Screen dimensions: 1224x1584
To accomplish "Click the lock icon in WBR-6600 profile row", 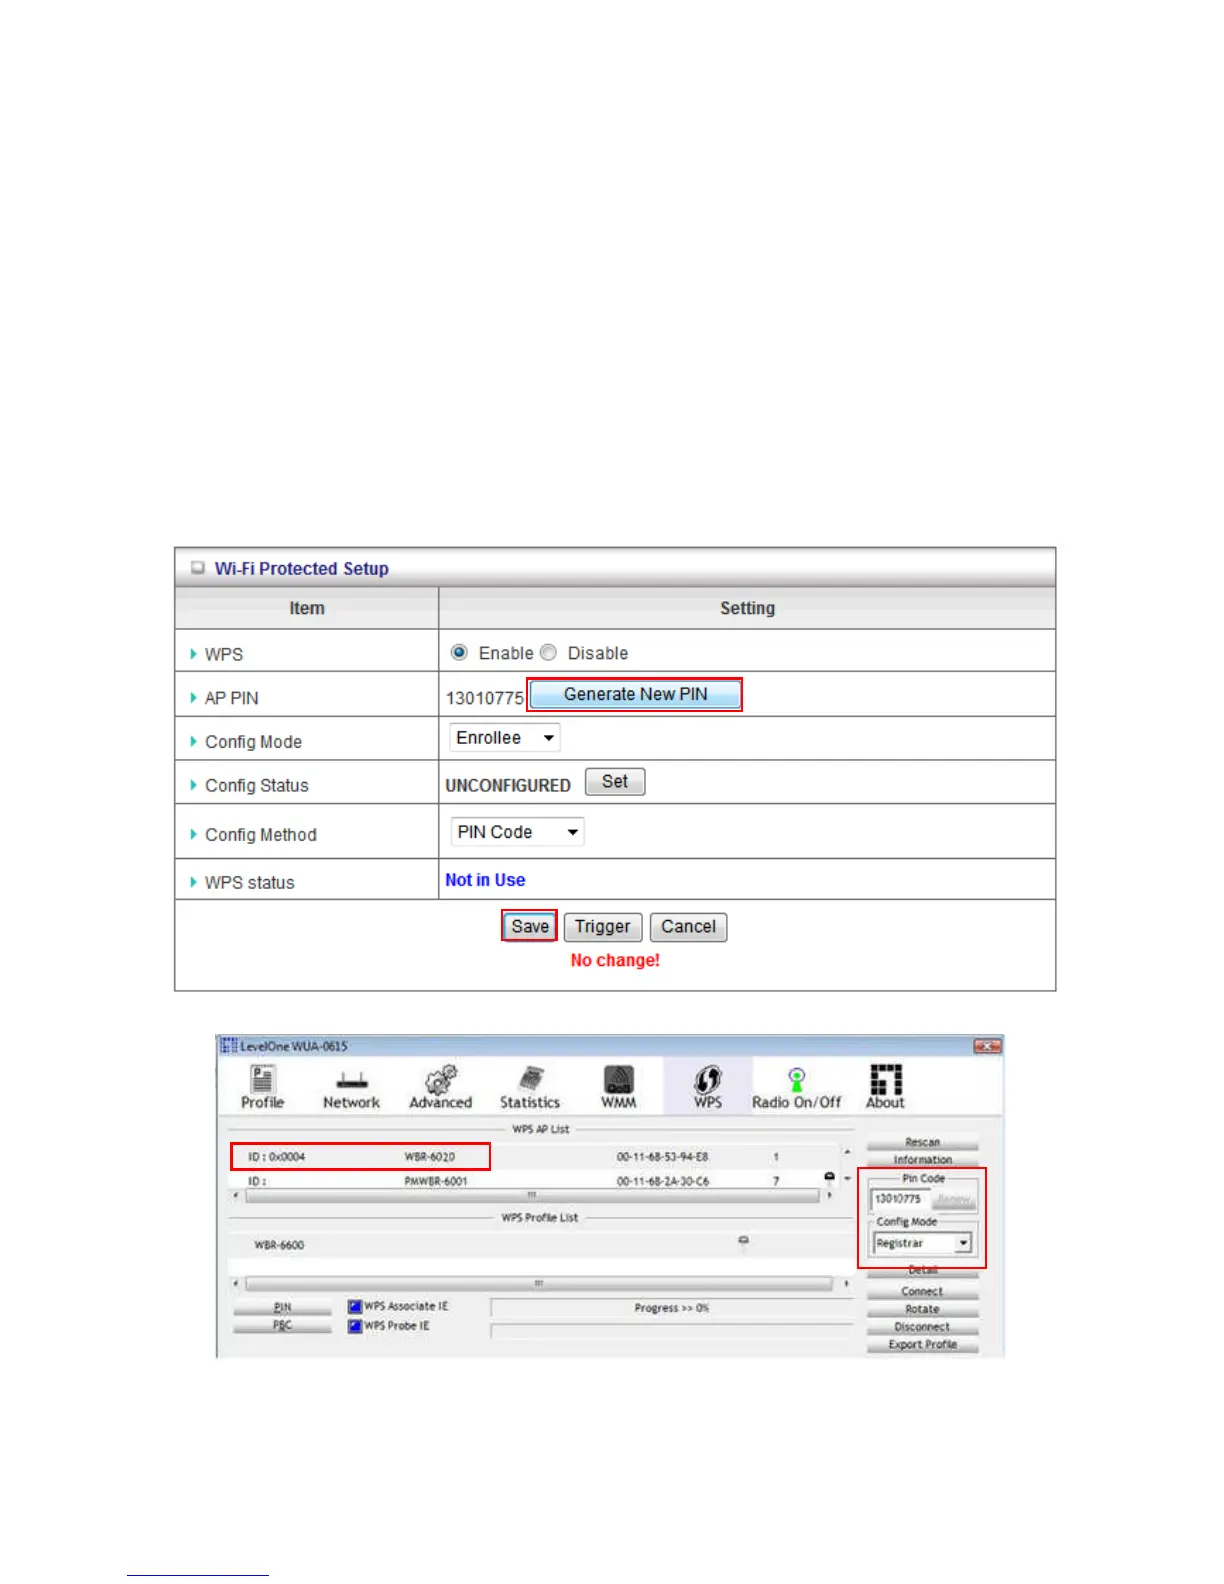I will click(743, 1242).
